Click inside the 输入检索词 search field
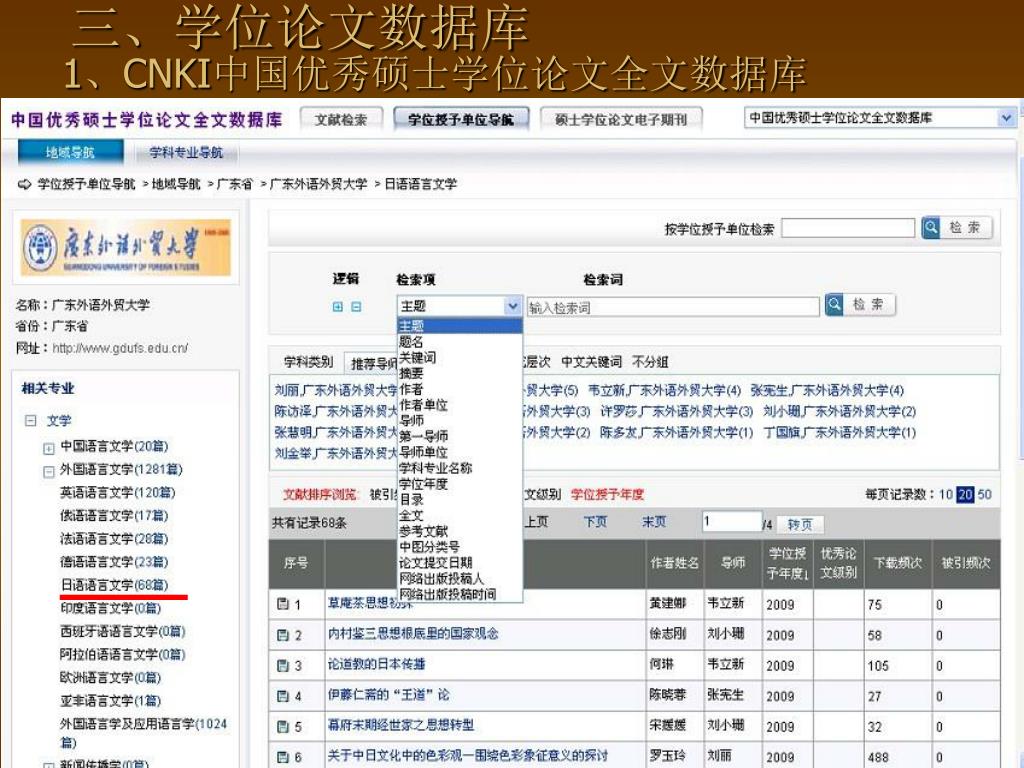Screen dimensions: 1024x768 click(673, 307)
